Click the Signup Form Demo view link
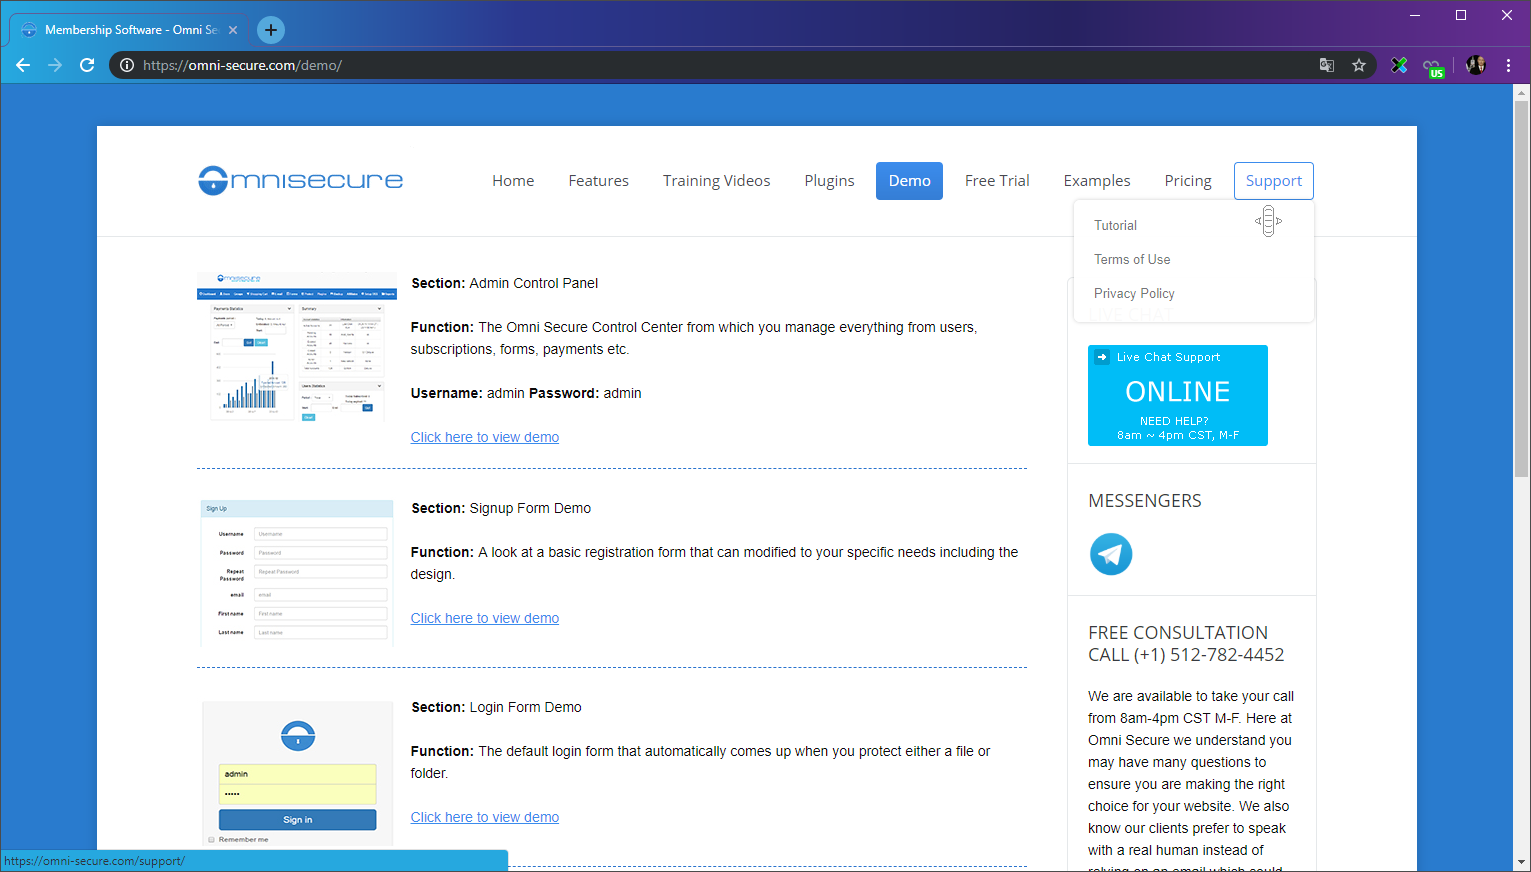 coord(485,618)
